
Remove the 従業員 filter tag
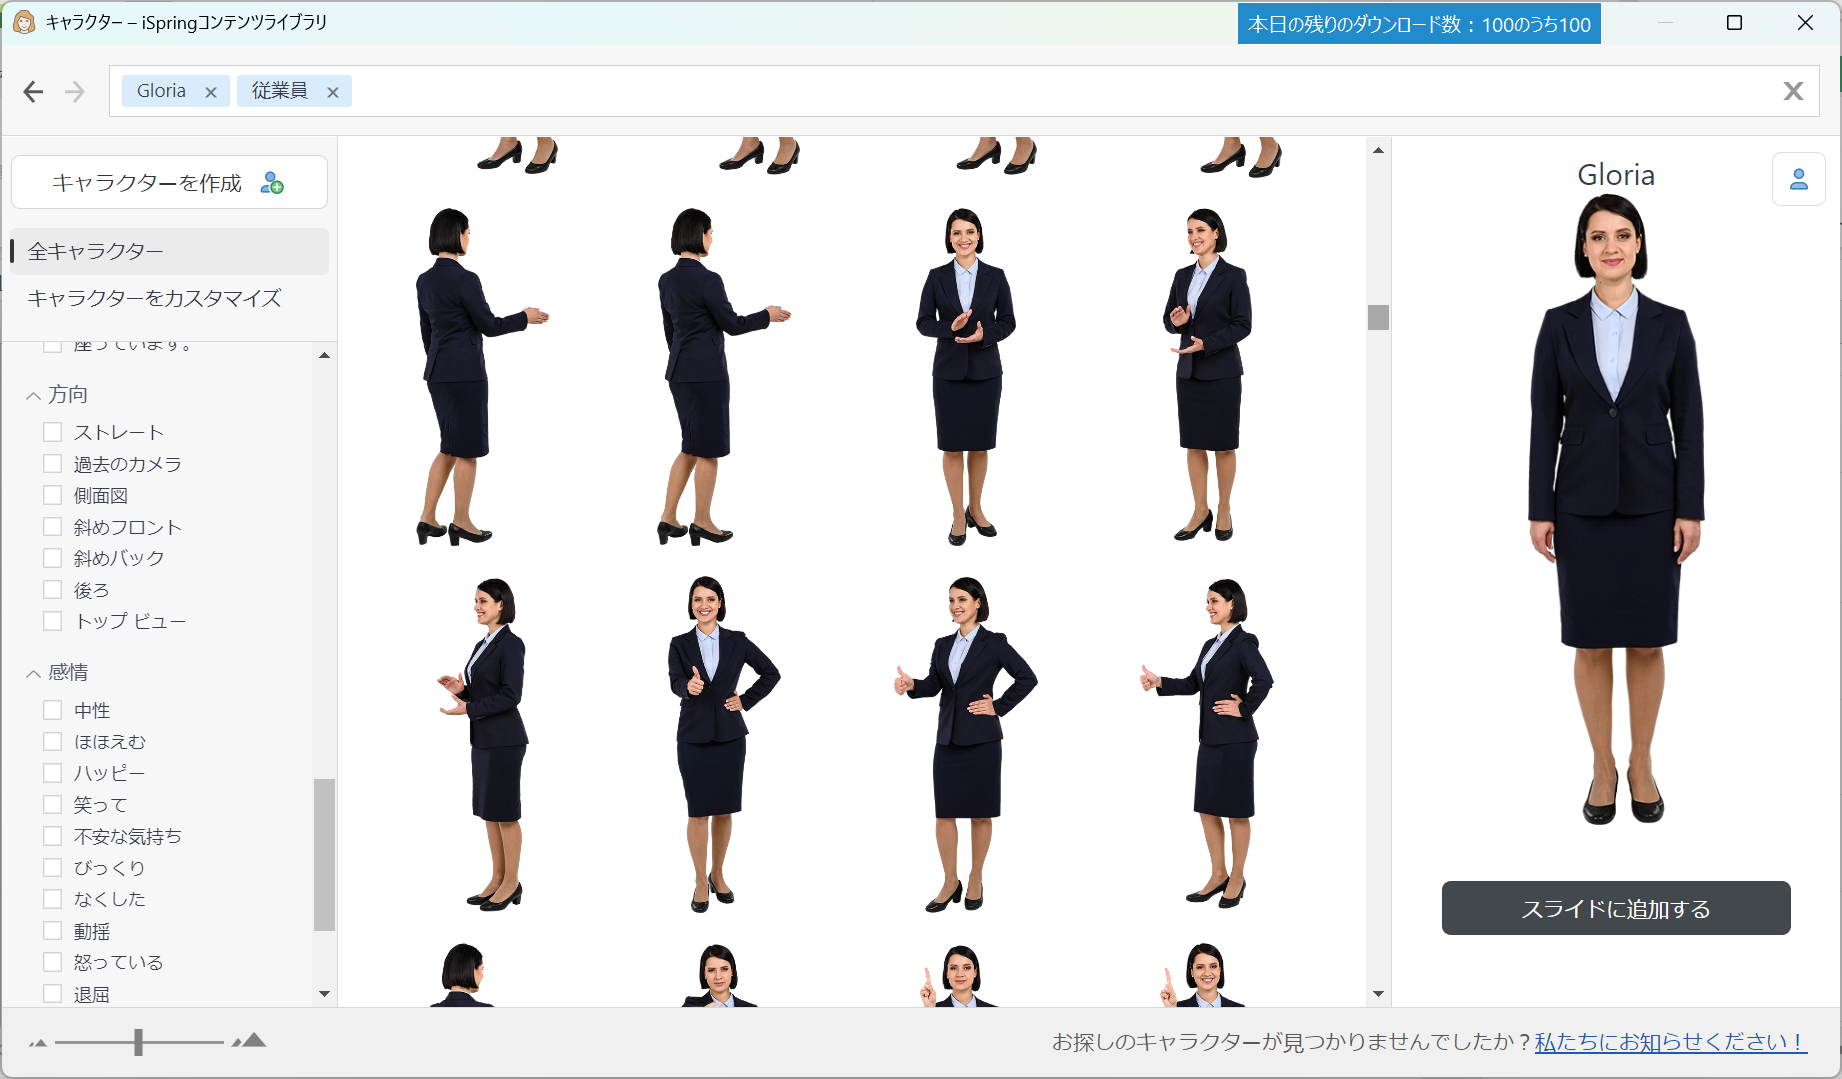333,91
